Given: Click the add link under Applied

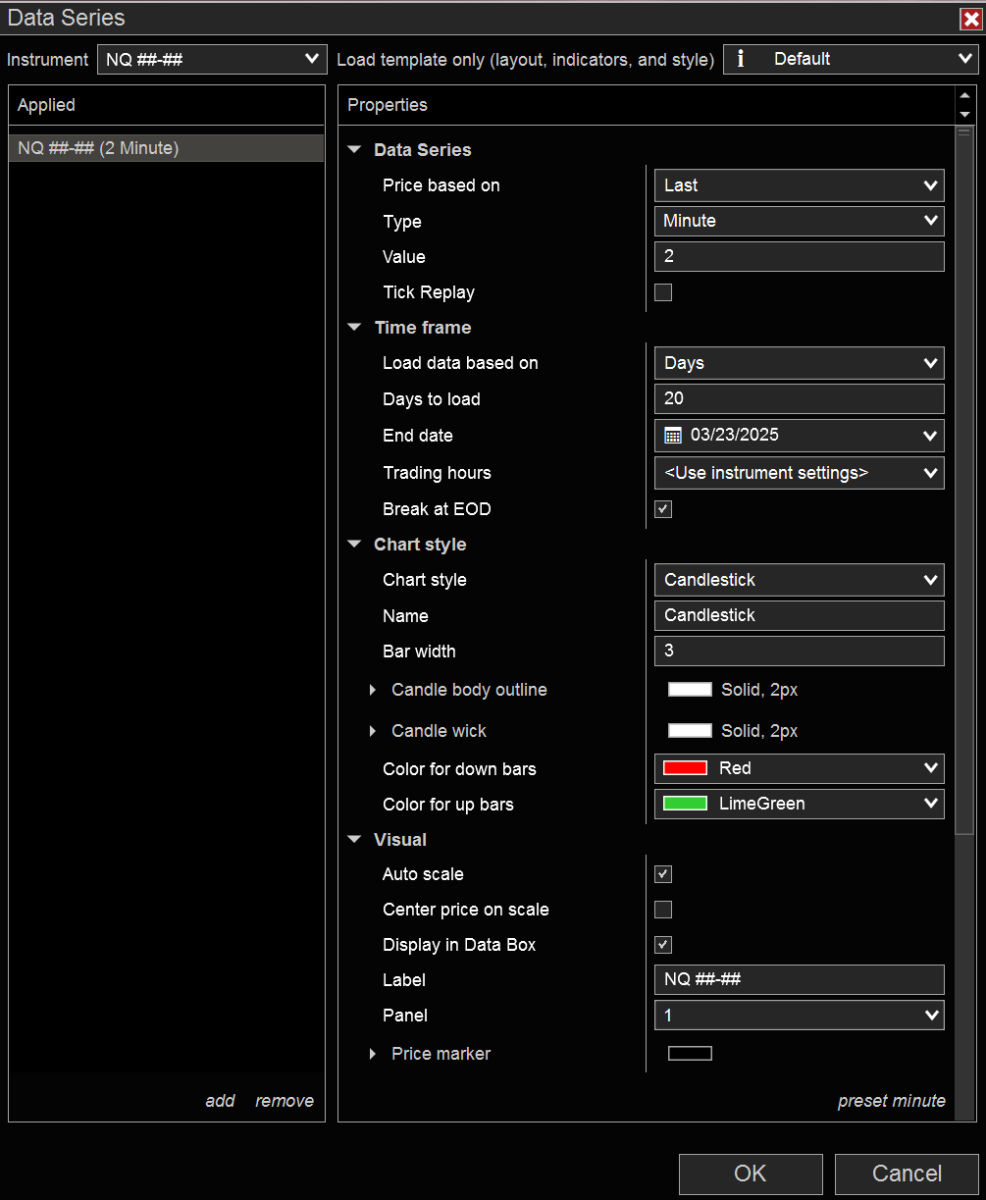Looking at the screenshot, I should (x=220, y=1101).
